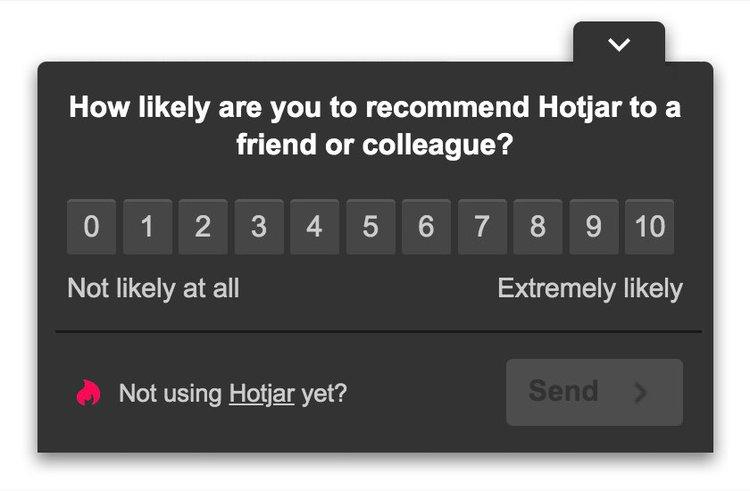Click the "Not likely at all" label
Screen dimensions: 750x491
coord(153,289)
